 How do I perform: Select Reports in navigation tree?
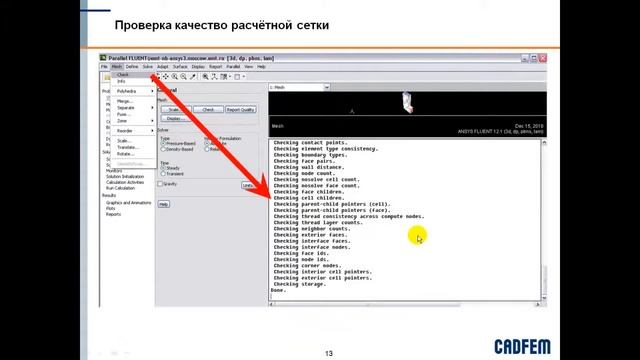(113, 214)
